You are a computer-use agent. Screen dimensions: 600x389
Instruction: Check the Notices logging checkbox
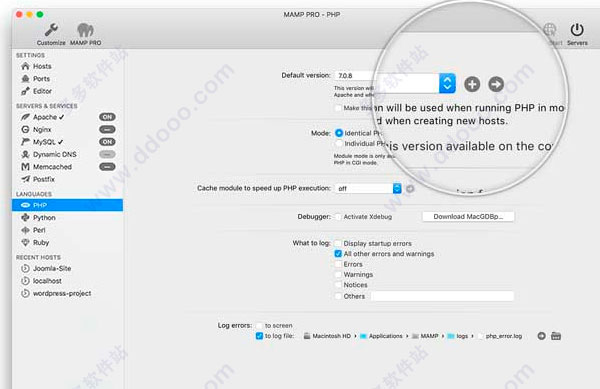(338, 285)
